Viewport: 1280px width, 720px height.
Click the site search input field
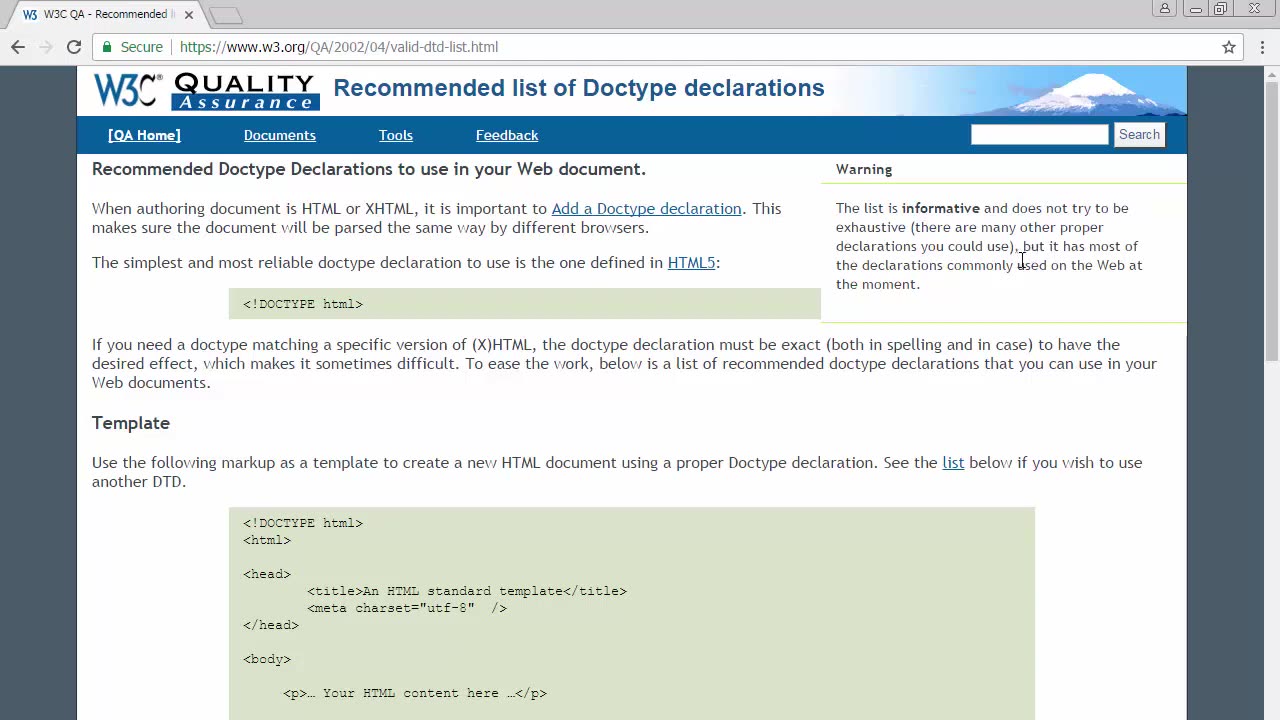pyautogui.click(x=1039, y=135)
